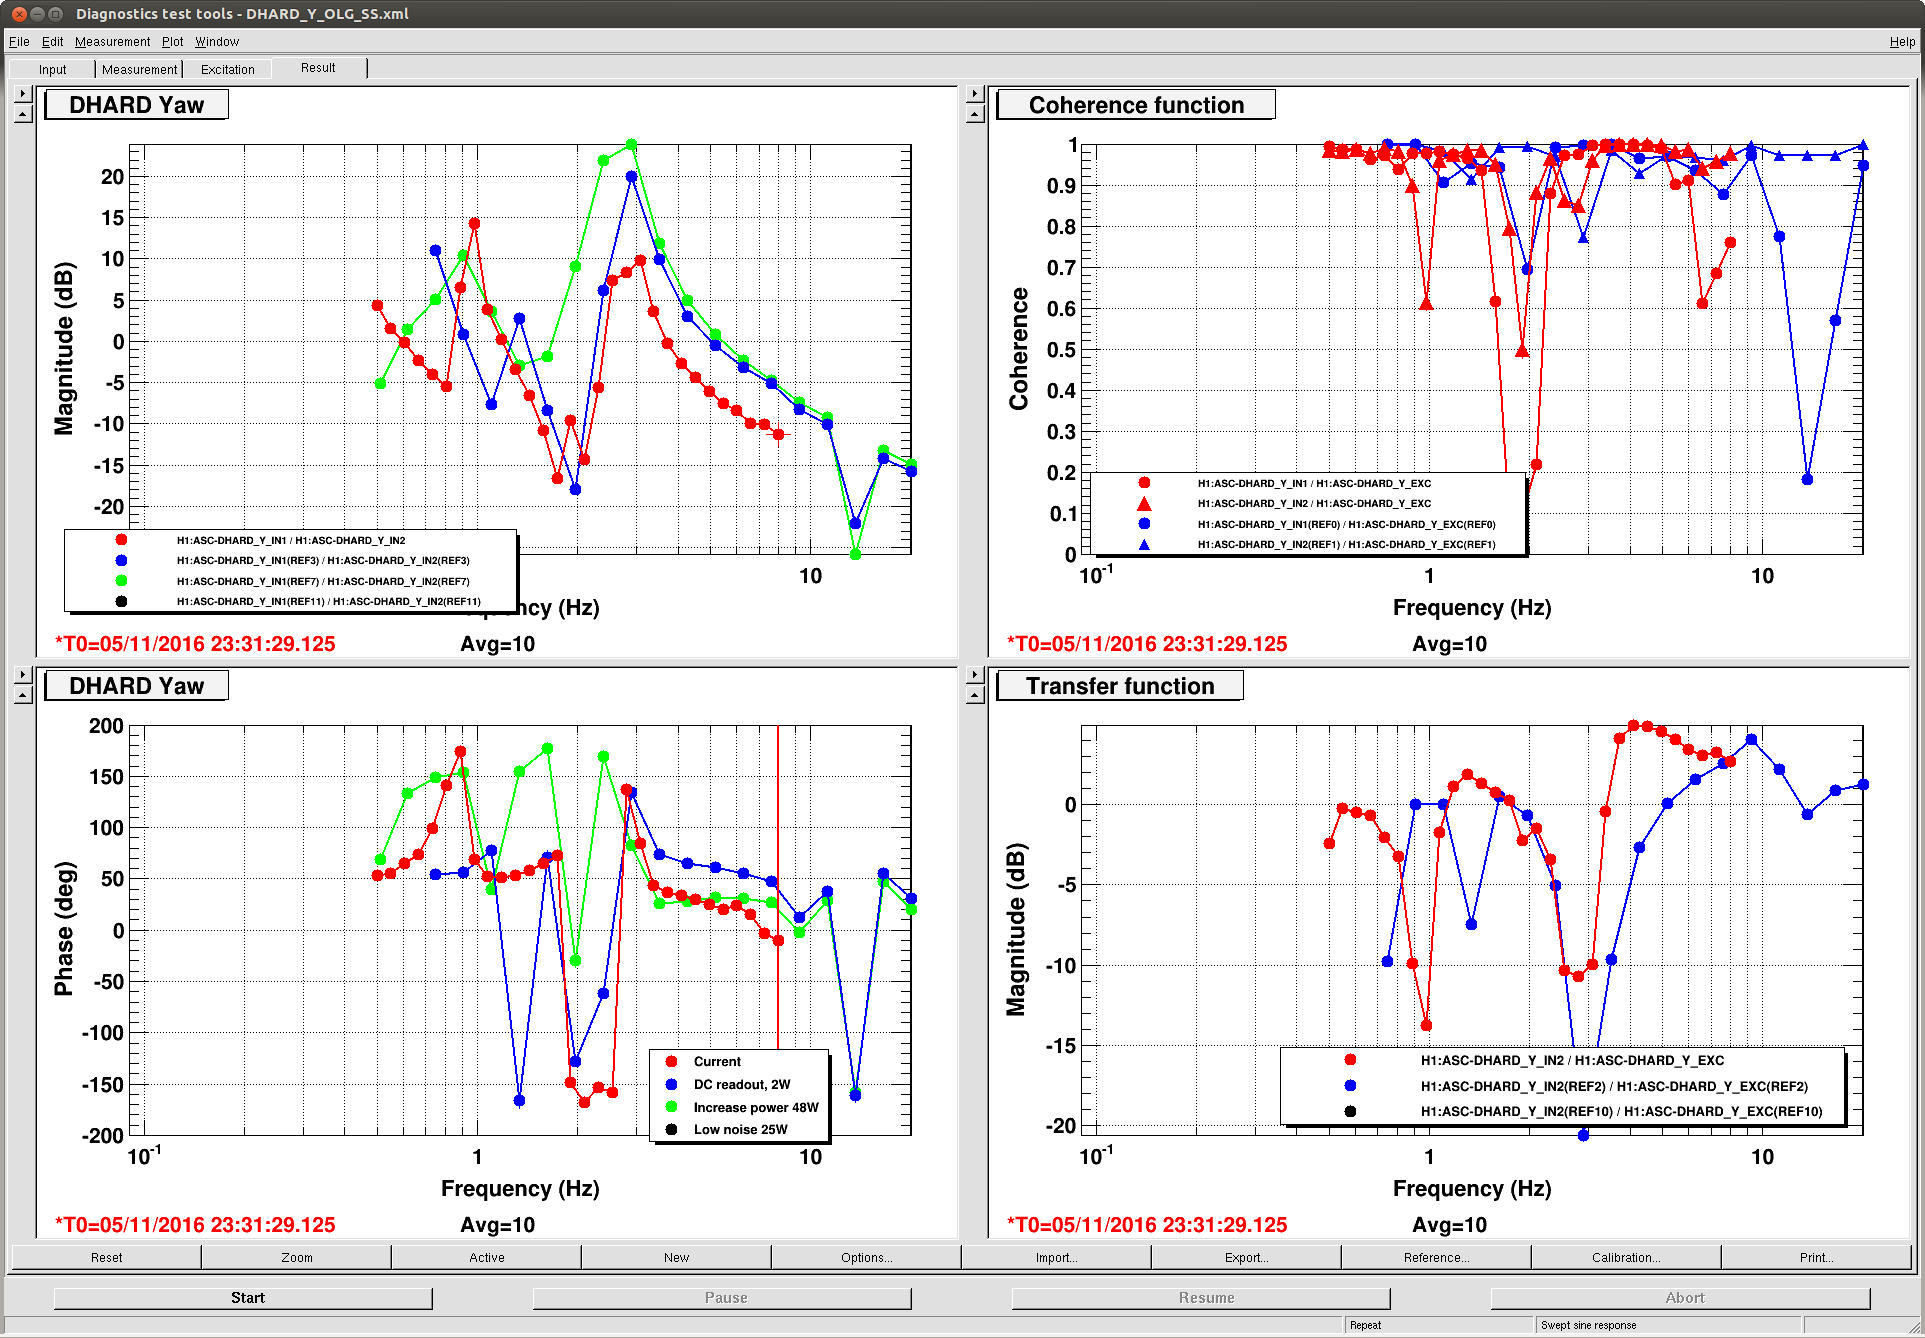Click right arrow beside top-left DHARD Yaw plot

click(23, 94)
